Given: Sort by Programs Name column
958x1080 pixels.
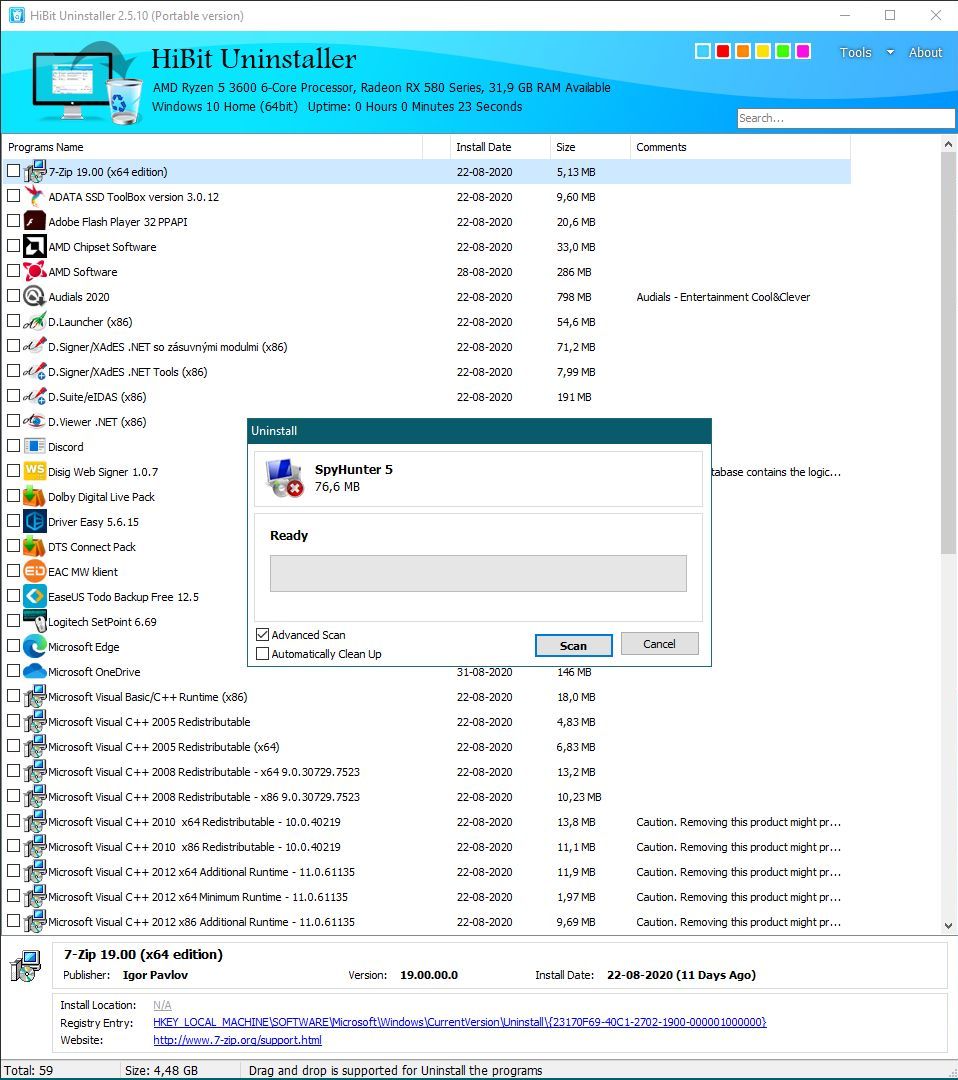Looking at the screenshot, I should point(212,147).
